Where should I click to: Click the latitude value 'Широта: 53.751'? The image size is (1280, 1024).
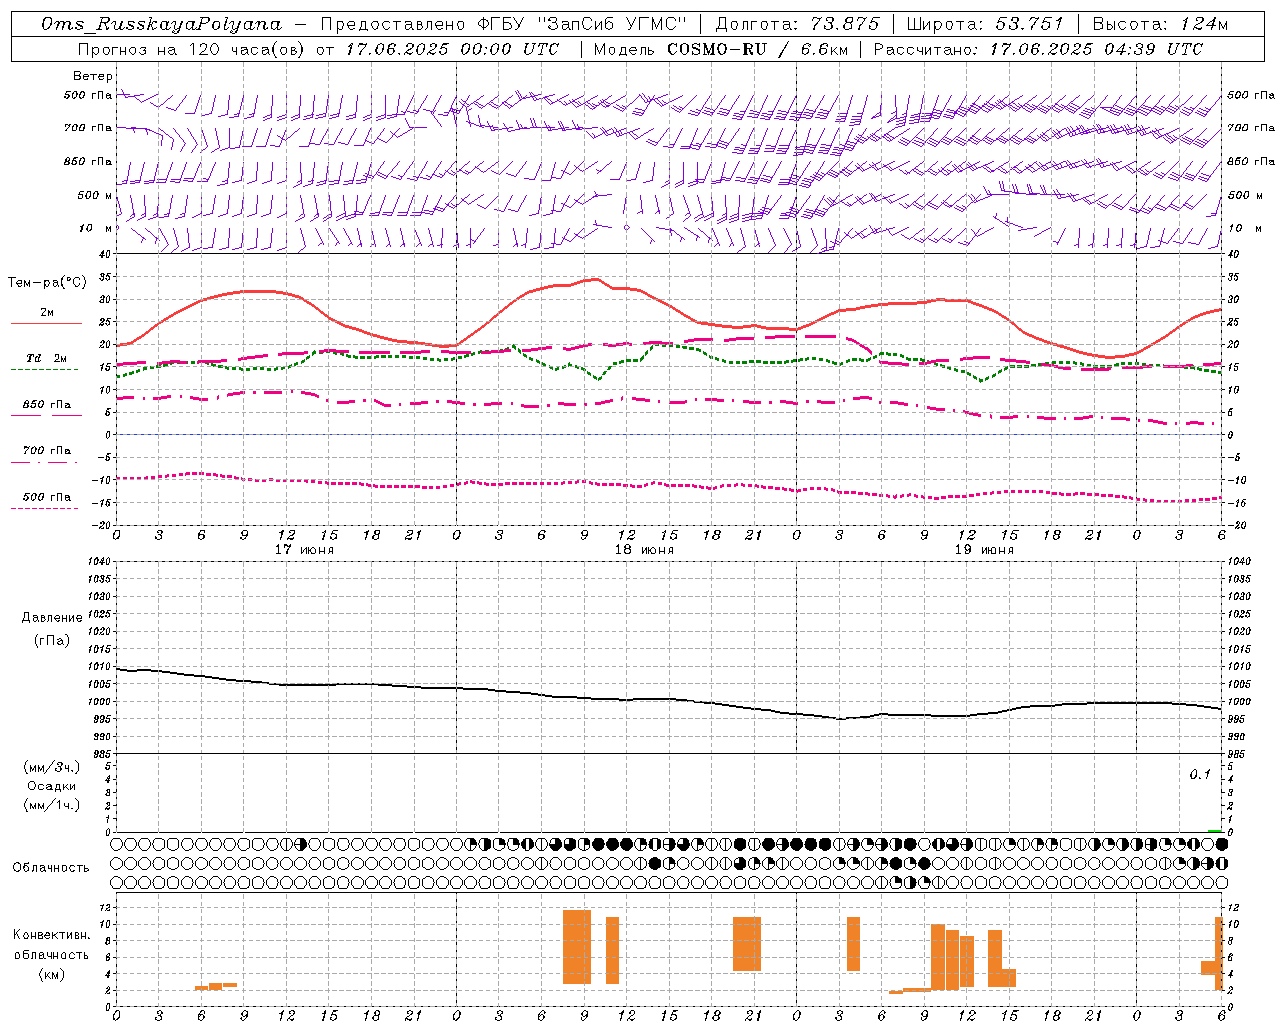click(984, 24)
